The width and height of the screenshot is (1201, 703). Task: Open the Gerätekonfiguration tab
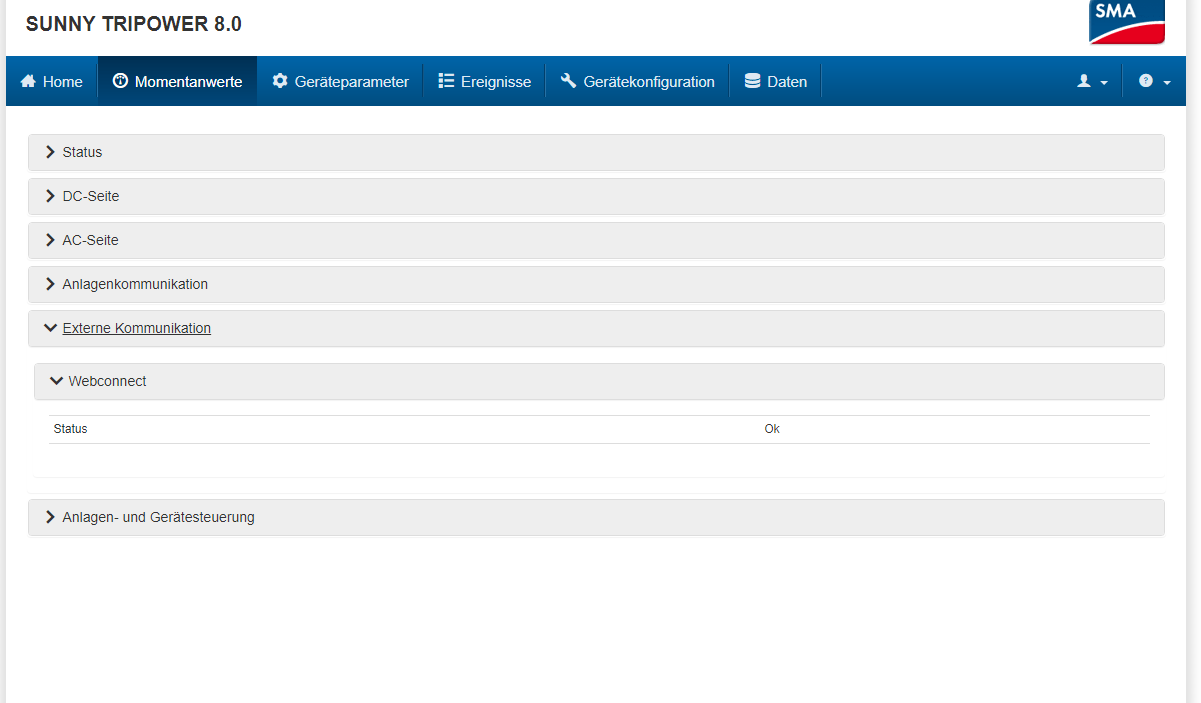tap(637, 81)
